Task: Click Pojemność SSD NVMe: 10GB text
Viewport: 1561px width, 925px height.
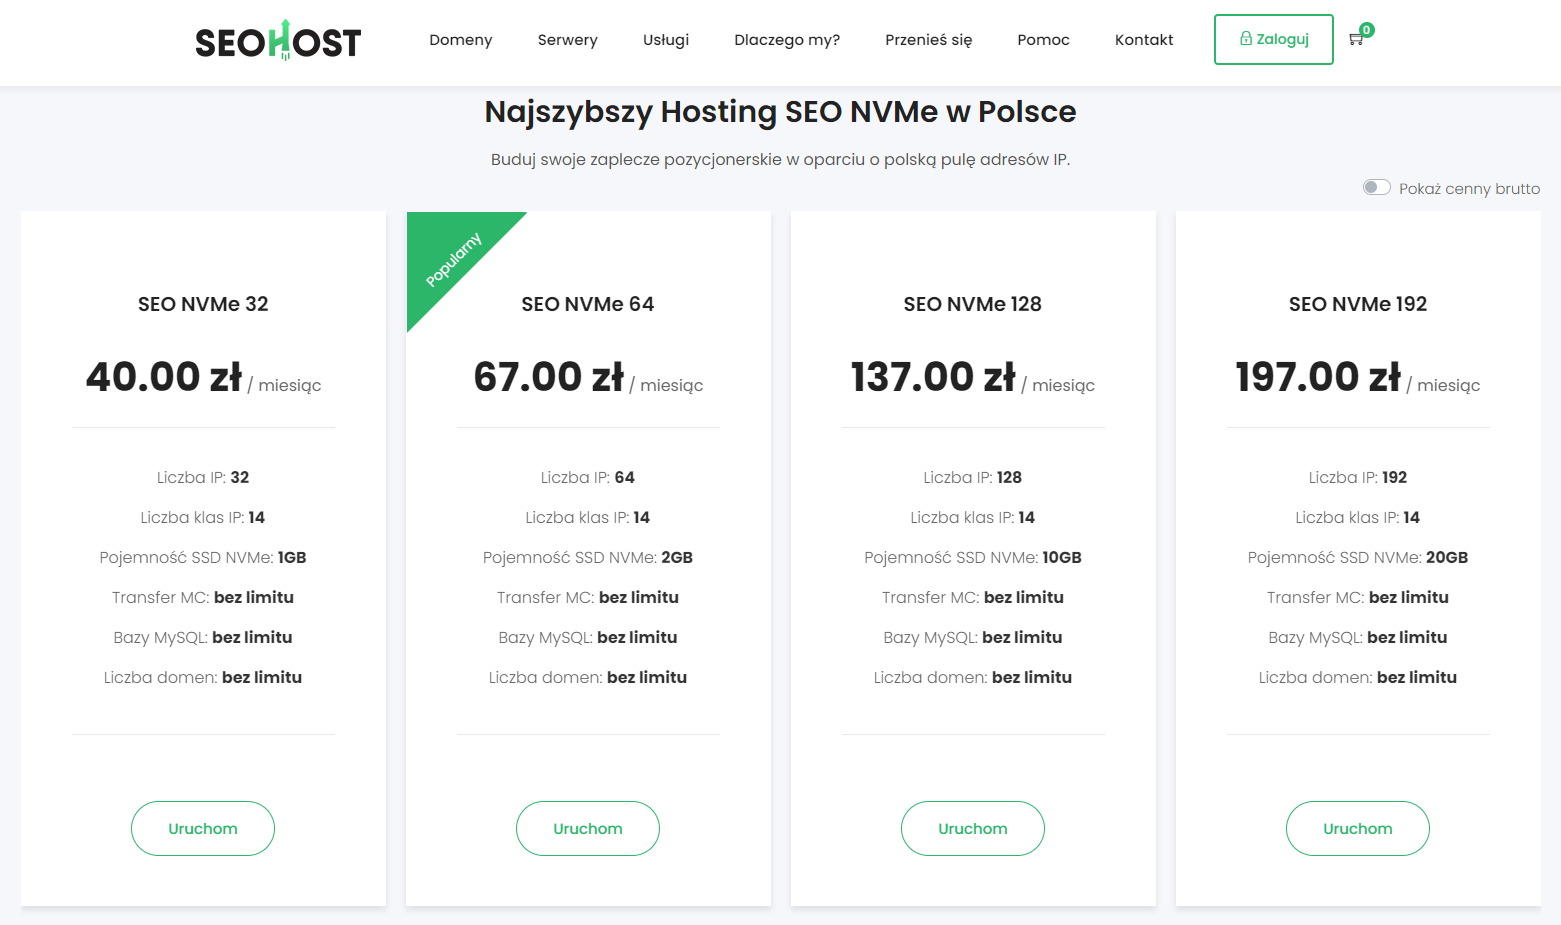Action: [973, 558]
